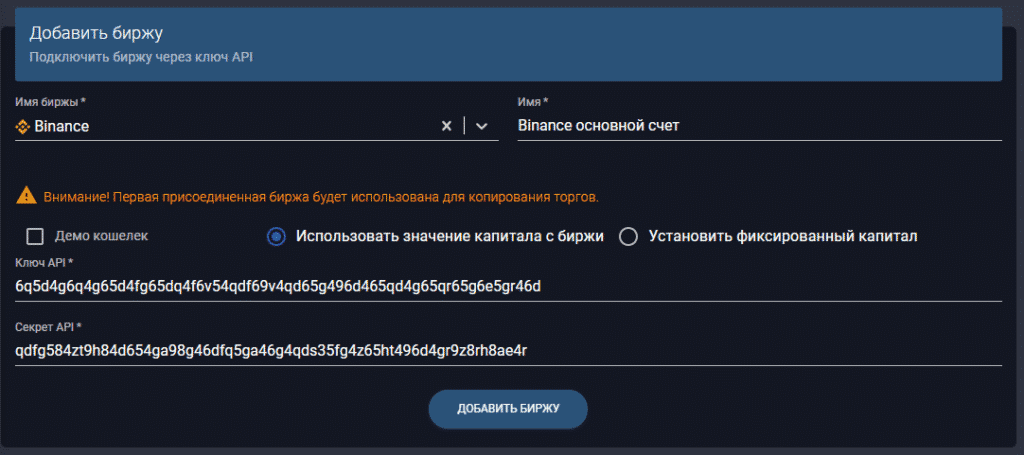Click the Внимание warning message text

(x=321, y=196)
